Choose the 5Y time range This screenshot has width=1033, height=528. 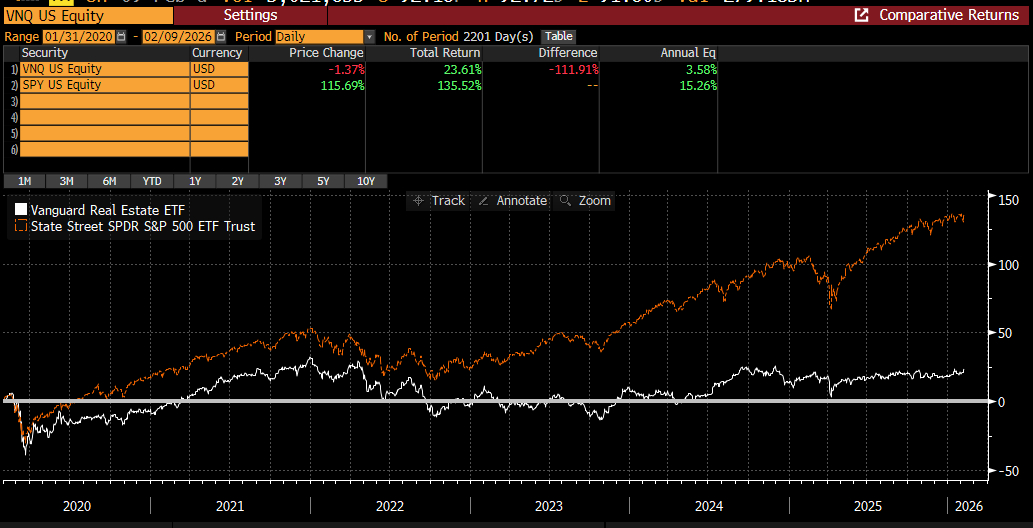pyautogui.click(x=323, y=181)
